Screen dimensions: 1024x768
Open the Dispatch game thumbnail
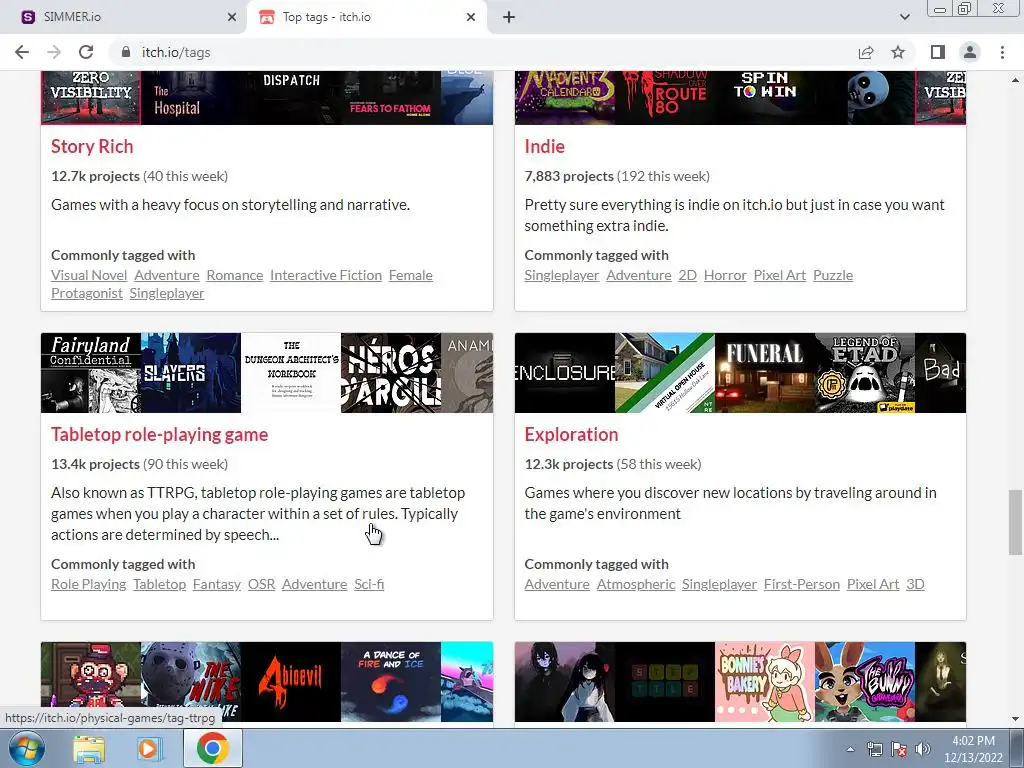[291, 98]
